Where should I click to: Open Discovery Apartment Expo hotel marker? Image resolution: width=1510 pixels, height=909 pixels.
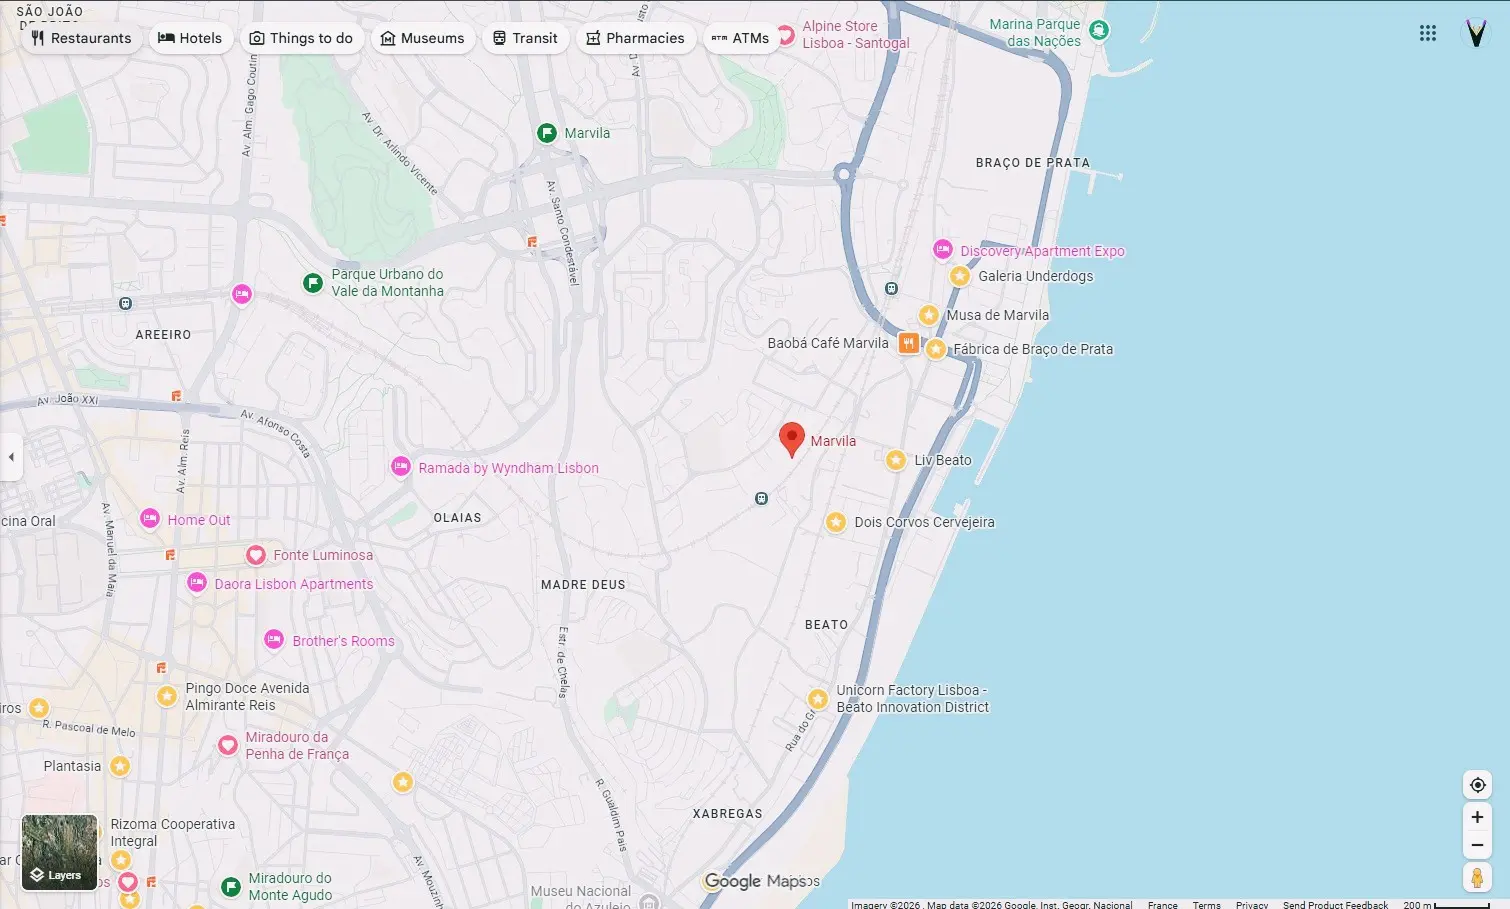click(943, 250)
